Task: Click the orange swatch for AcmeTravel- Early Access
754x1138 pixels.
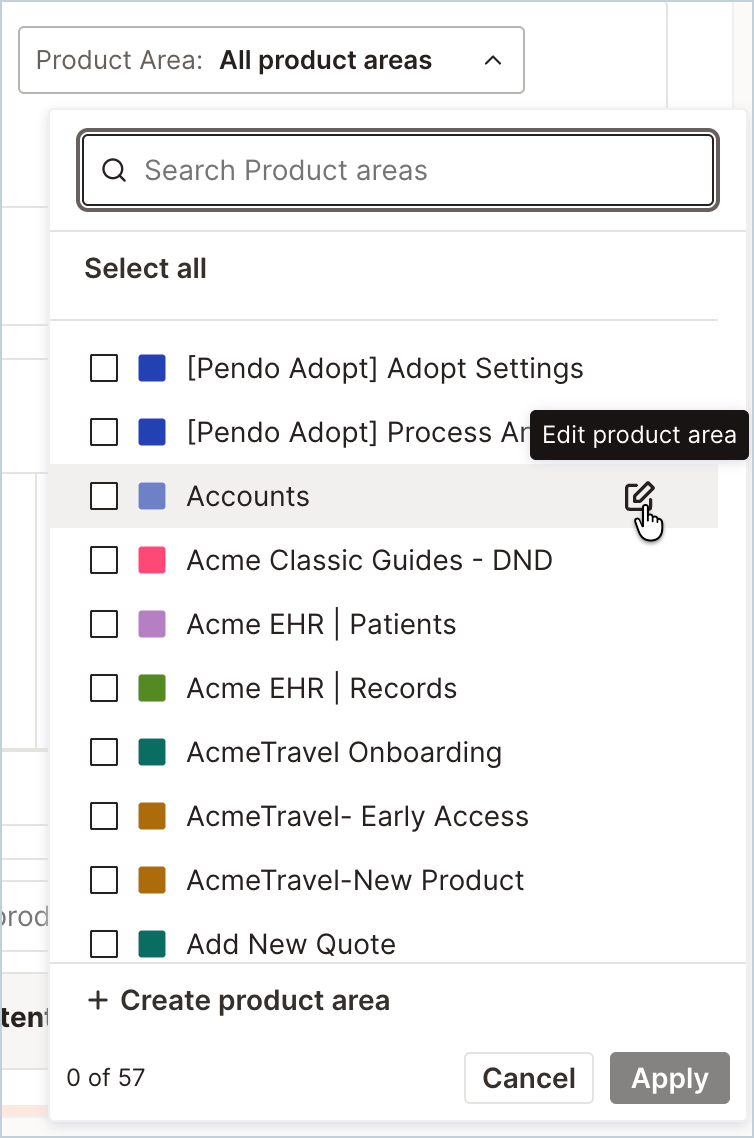Action: (x=152, y=816)
